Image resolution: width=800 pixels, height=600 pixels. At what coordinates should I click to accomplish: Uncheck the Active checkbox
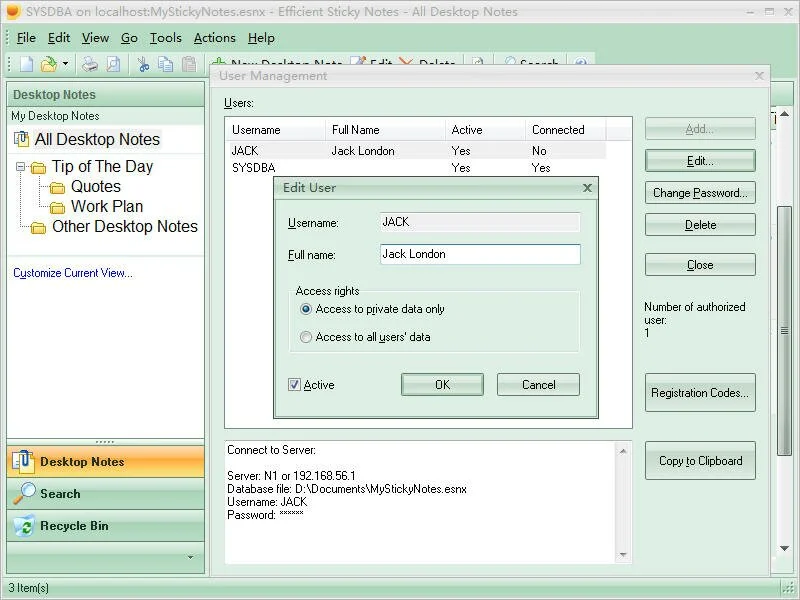click(x=294, y=385)
